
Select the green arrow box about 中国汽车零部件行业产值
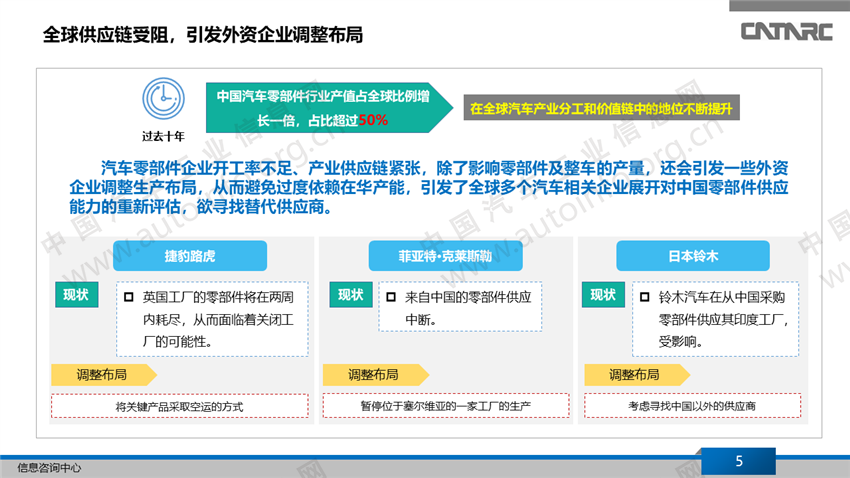329,108
